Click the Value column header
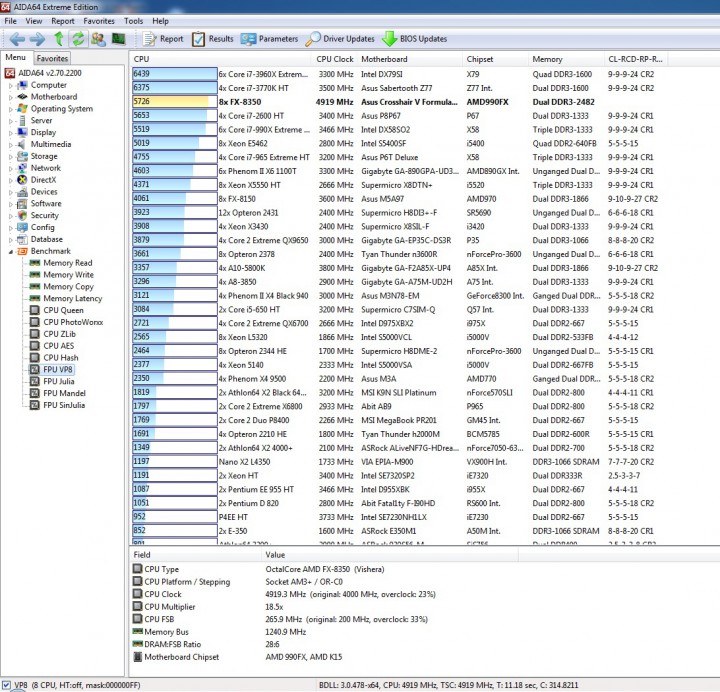Screen dimensions: 720x692 390,555
